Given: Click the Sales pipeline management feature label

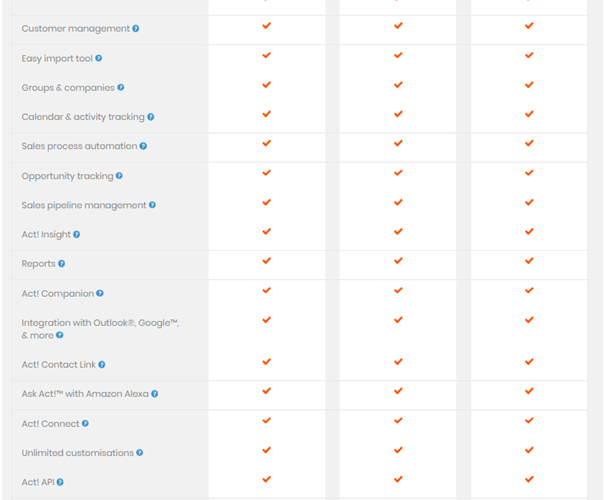Looking at the screenshot, I should [84, 205].
